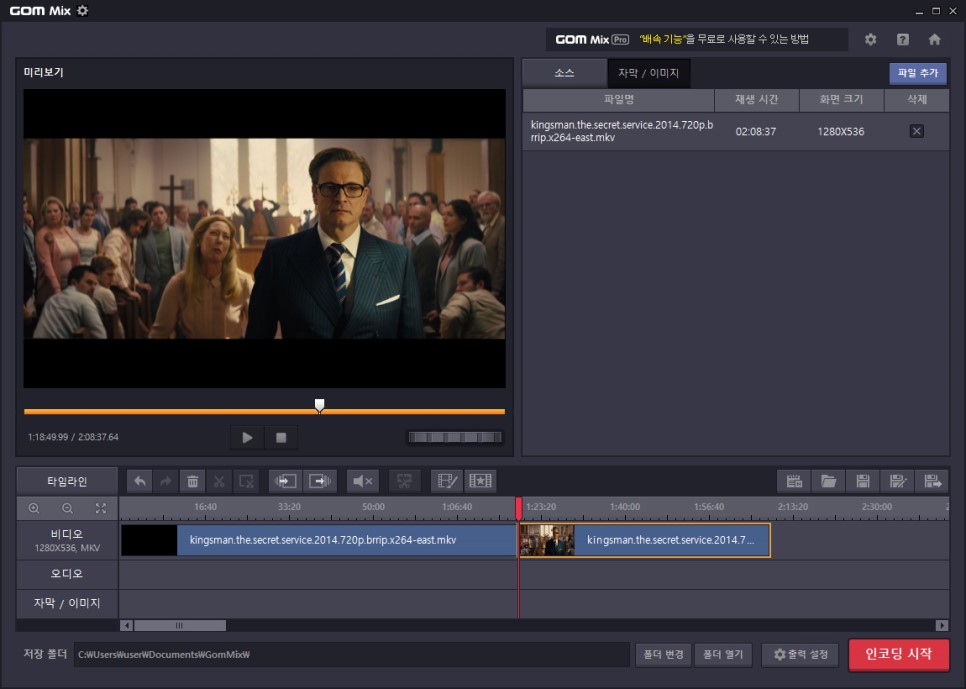966x689 pixels.
Task: Click the save folder path field
Action: click(351, 654)
